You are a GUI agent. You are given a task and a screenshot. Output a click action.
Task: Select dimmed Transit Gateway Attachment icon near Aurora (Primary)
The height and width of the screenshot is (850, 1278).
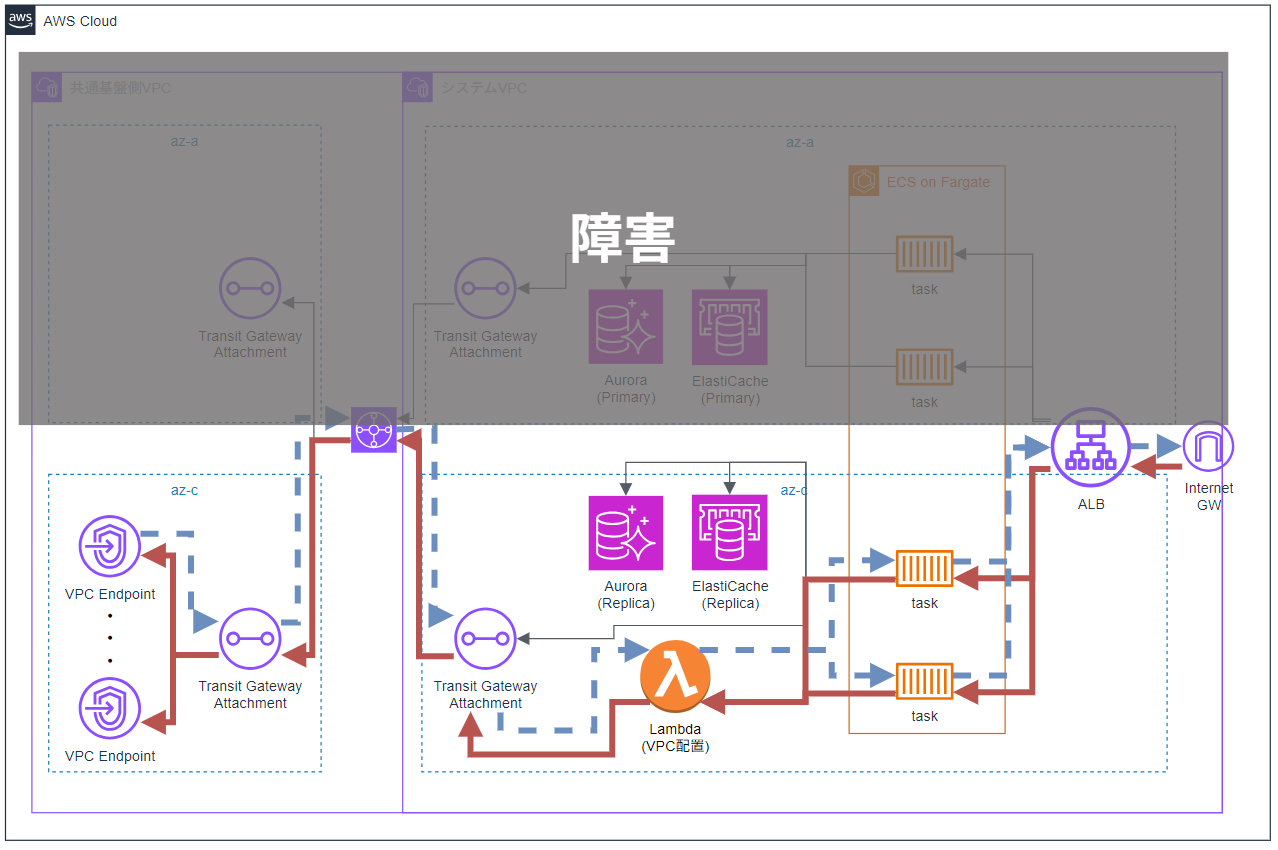tap(486, 288)
